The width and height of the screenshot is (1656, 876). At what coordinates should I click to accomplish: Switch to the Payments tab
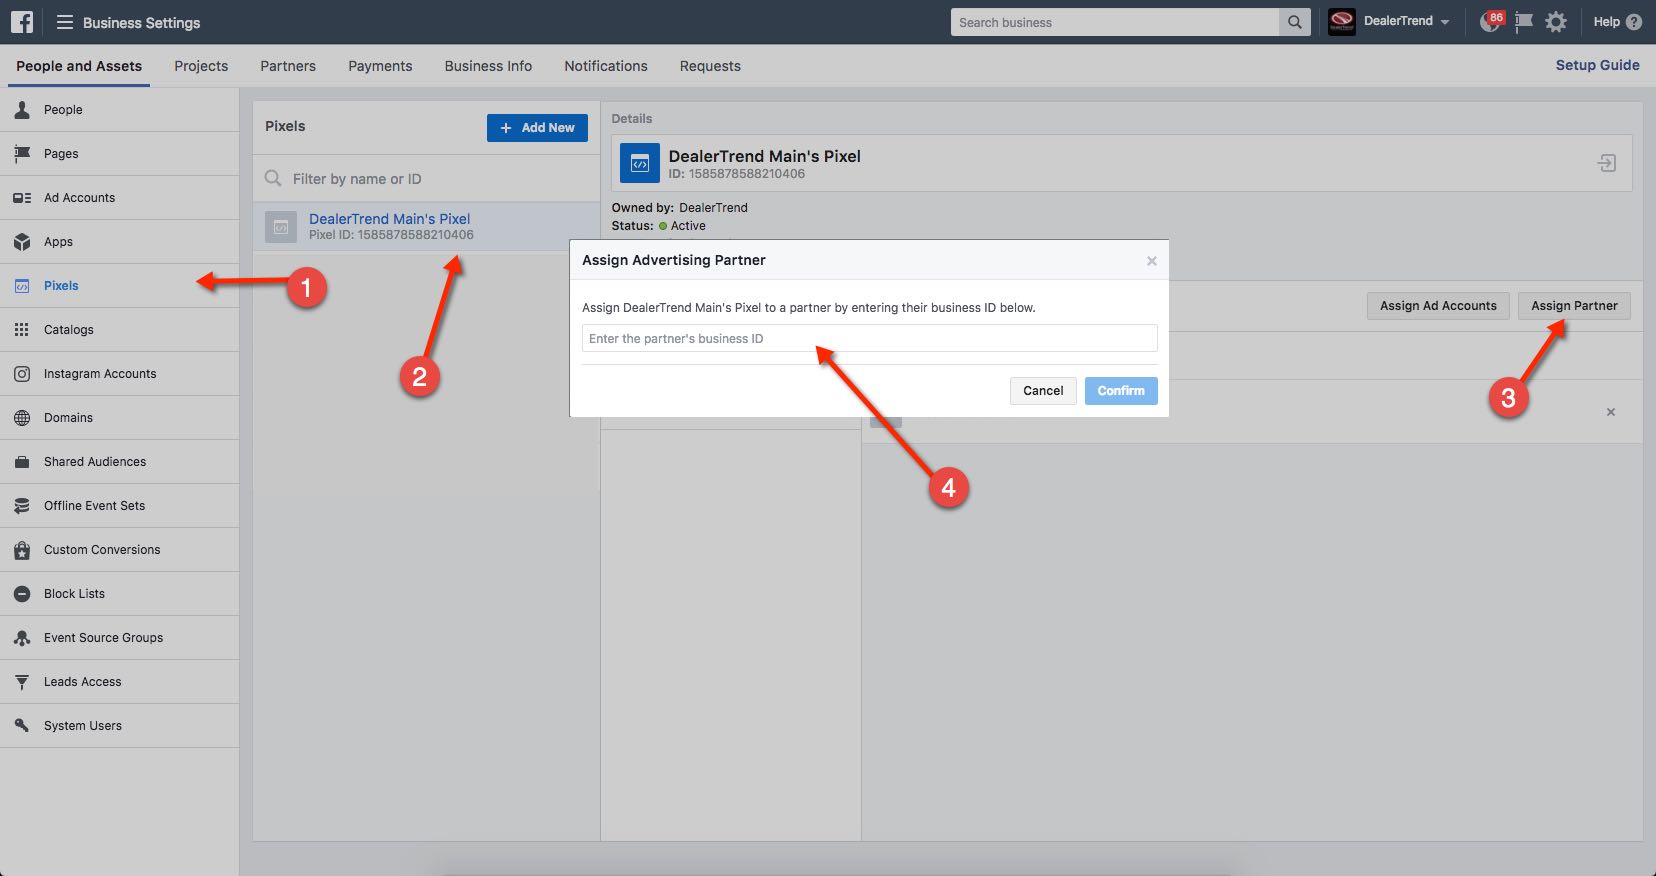[x=380, y=66]
